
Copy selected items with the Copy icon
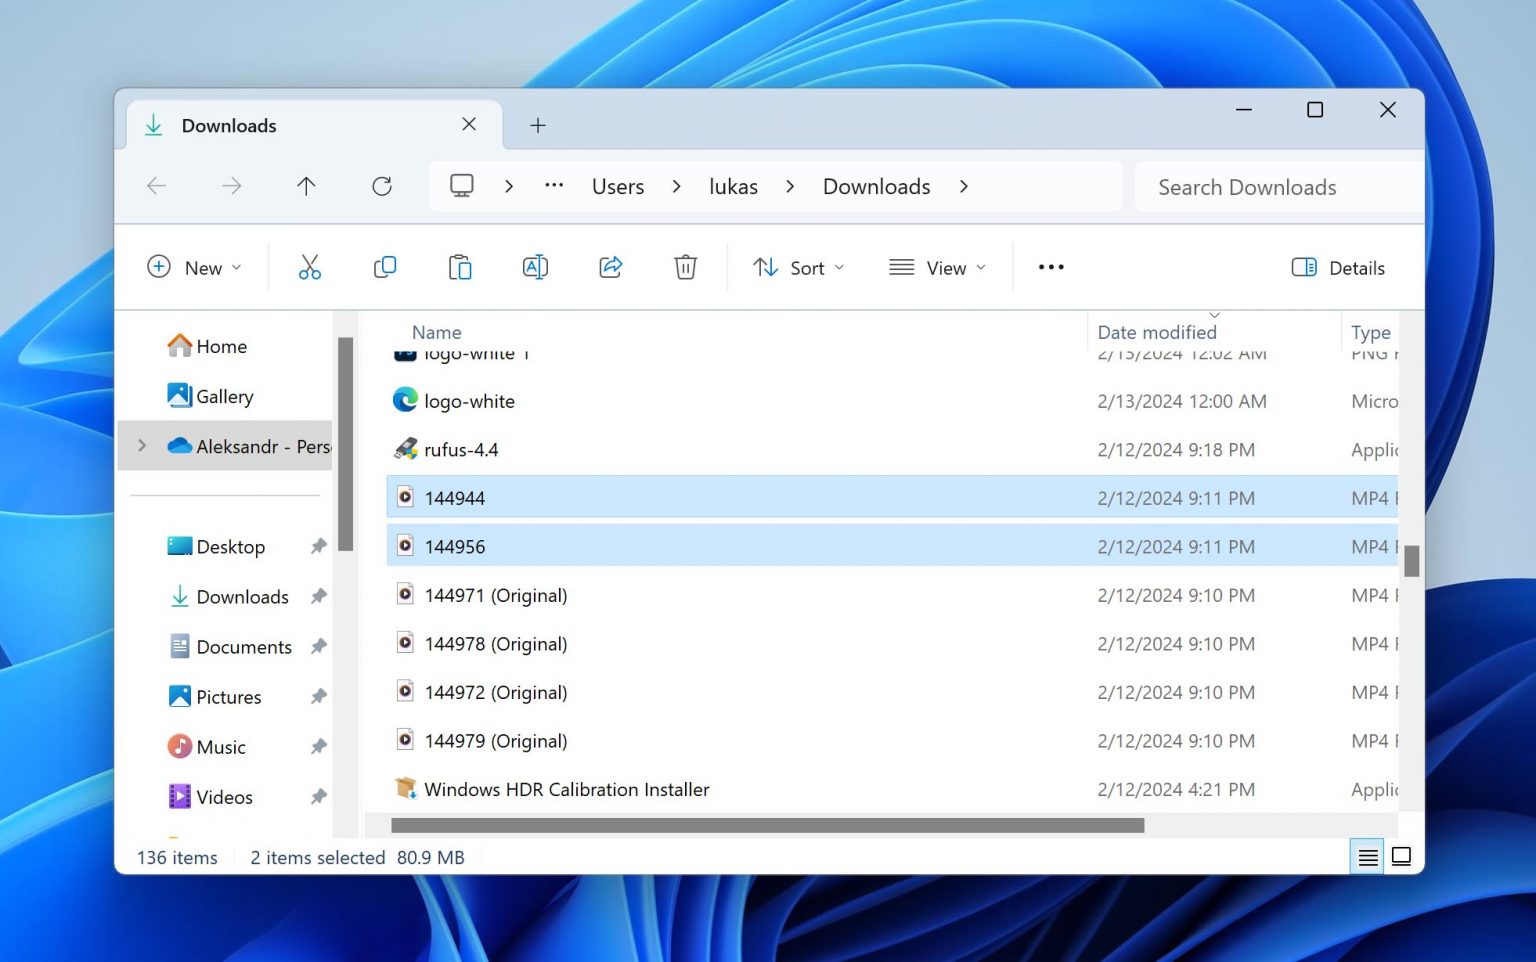[384, 267]
